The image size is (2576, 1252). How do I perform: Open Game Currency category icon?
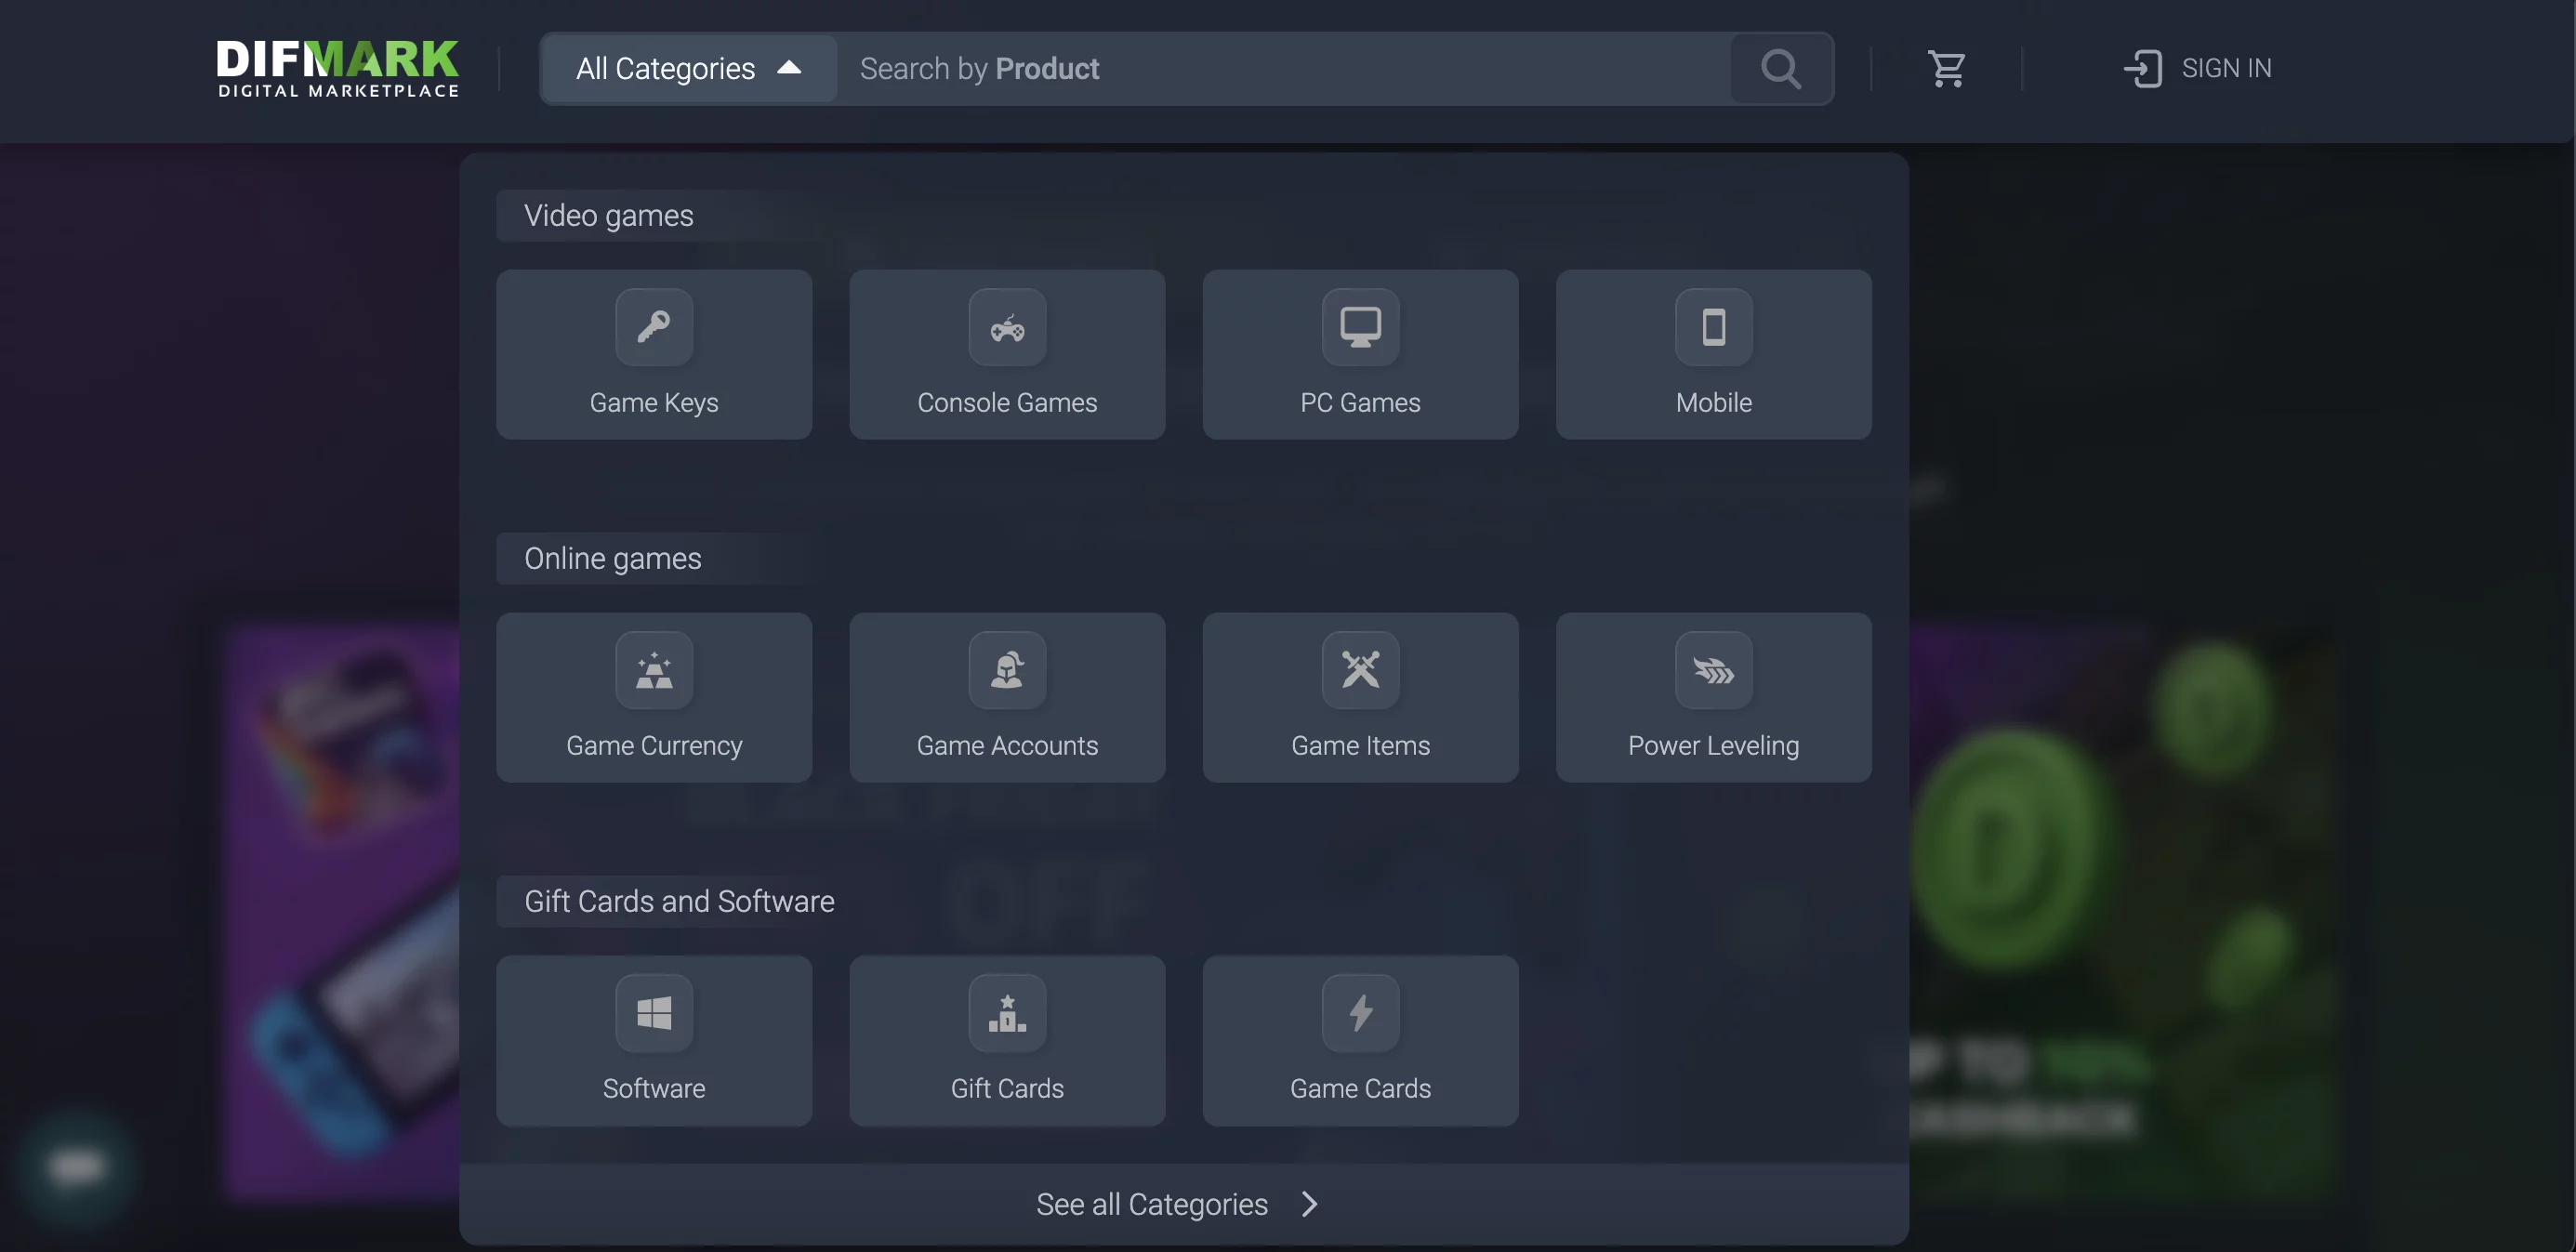coord(654,670)
